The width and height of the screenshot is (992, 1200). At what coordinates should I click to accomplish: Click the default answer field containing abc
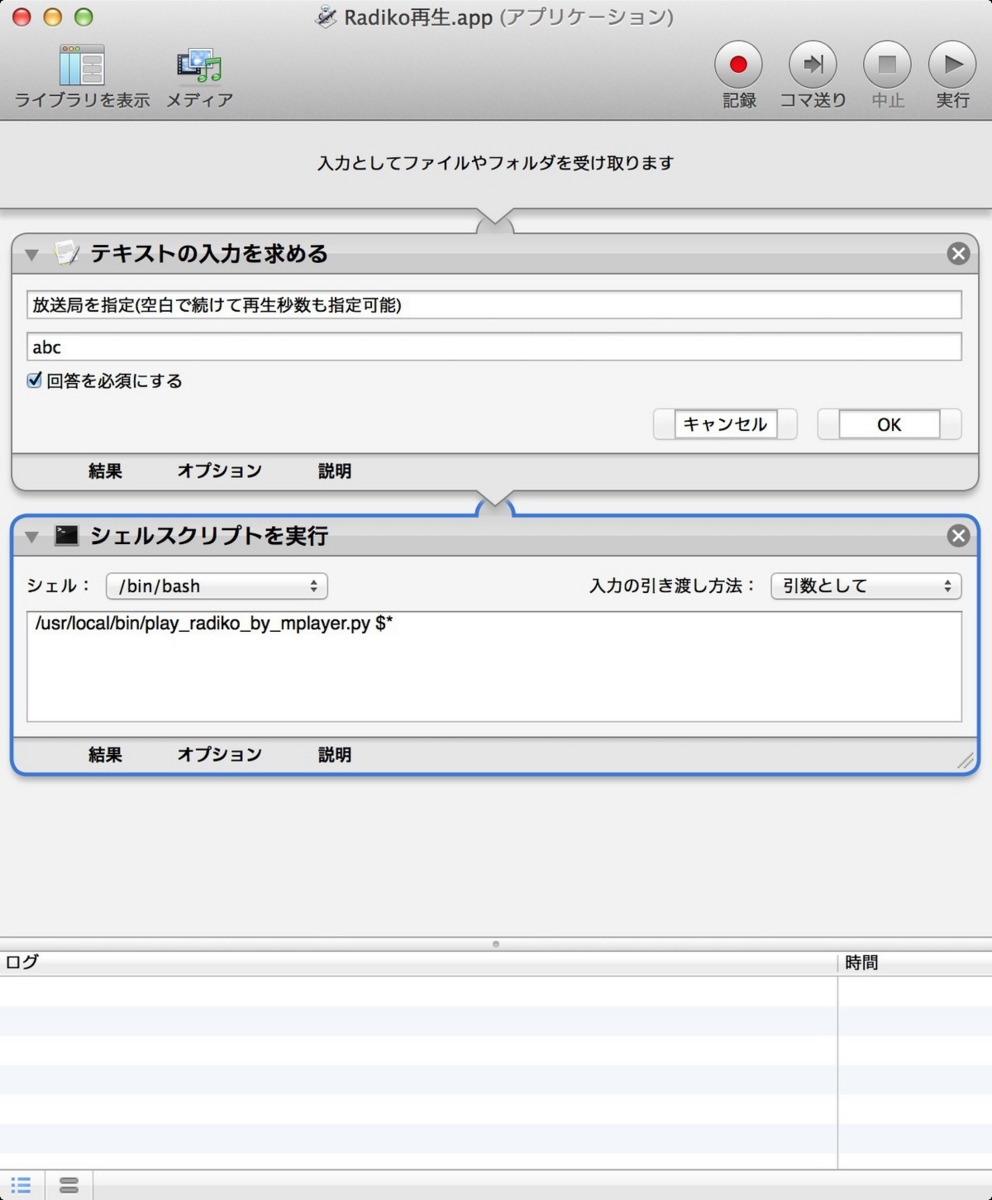[x=495, y=347]
